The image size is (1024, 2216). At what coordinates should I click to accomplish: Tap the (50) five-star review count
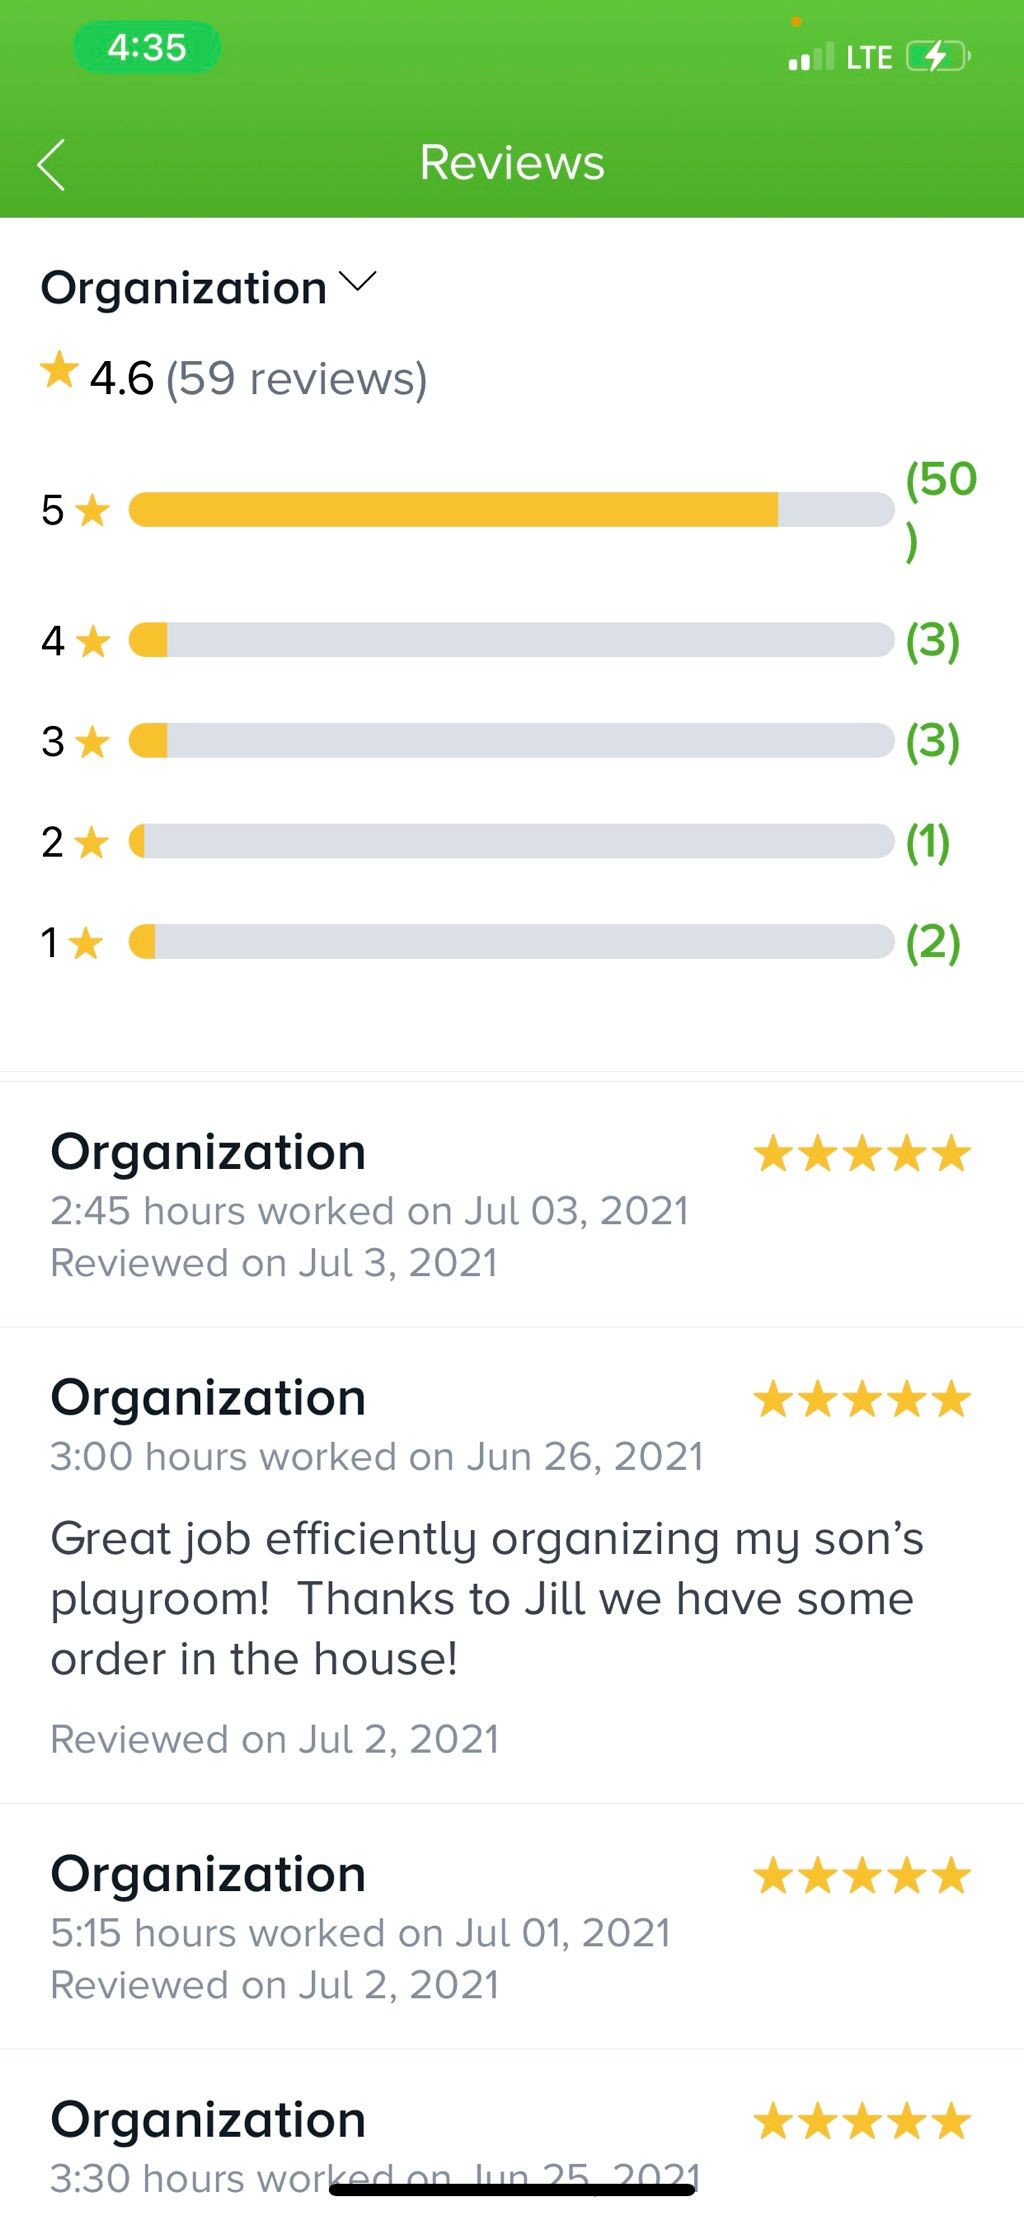click(940, 510)
